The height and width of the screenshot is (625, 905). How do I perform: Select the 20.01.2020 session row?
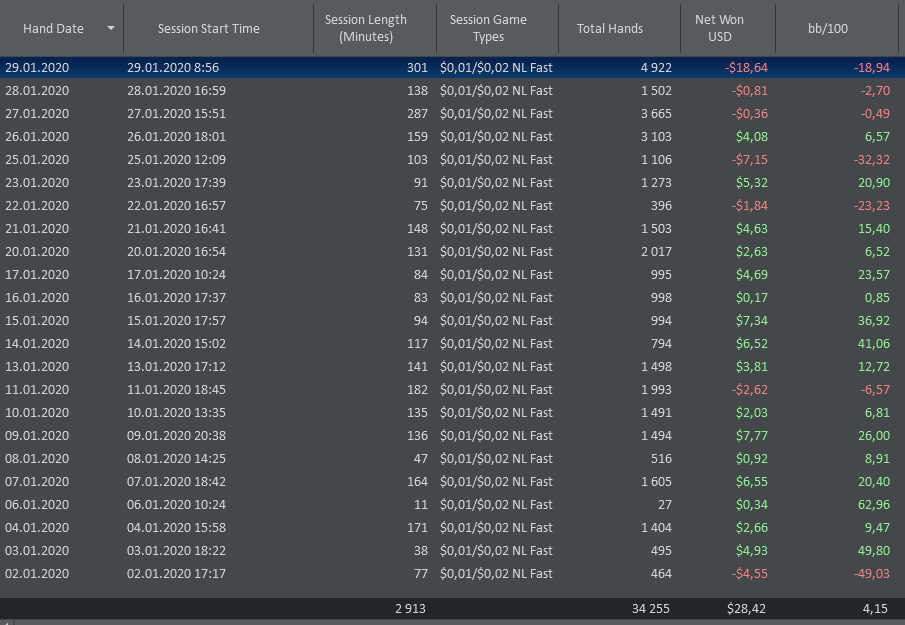pyautogui.click(x=452, y=252)
